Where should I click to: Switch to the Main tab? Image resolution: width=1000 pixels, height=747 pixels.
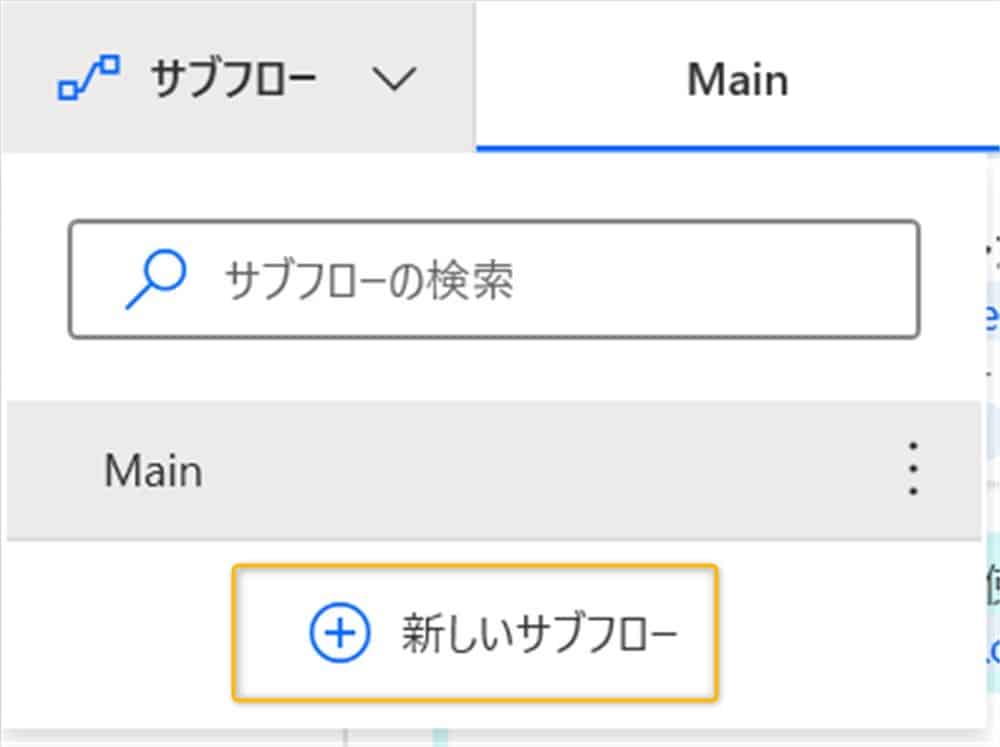[737, 79]
